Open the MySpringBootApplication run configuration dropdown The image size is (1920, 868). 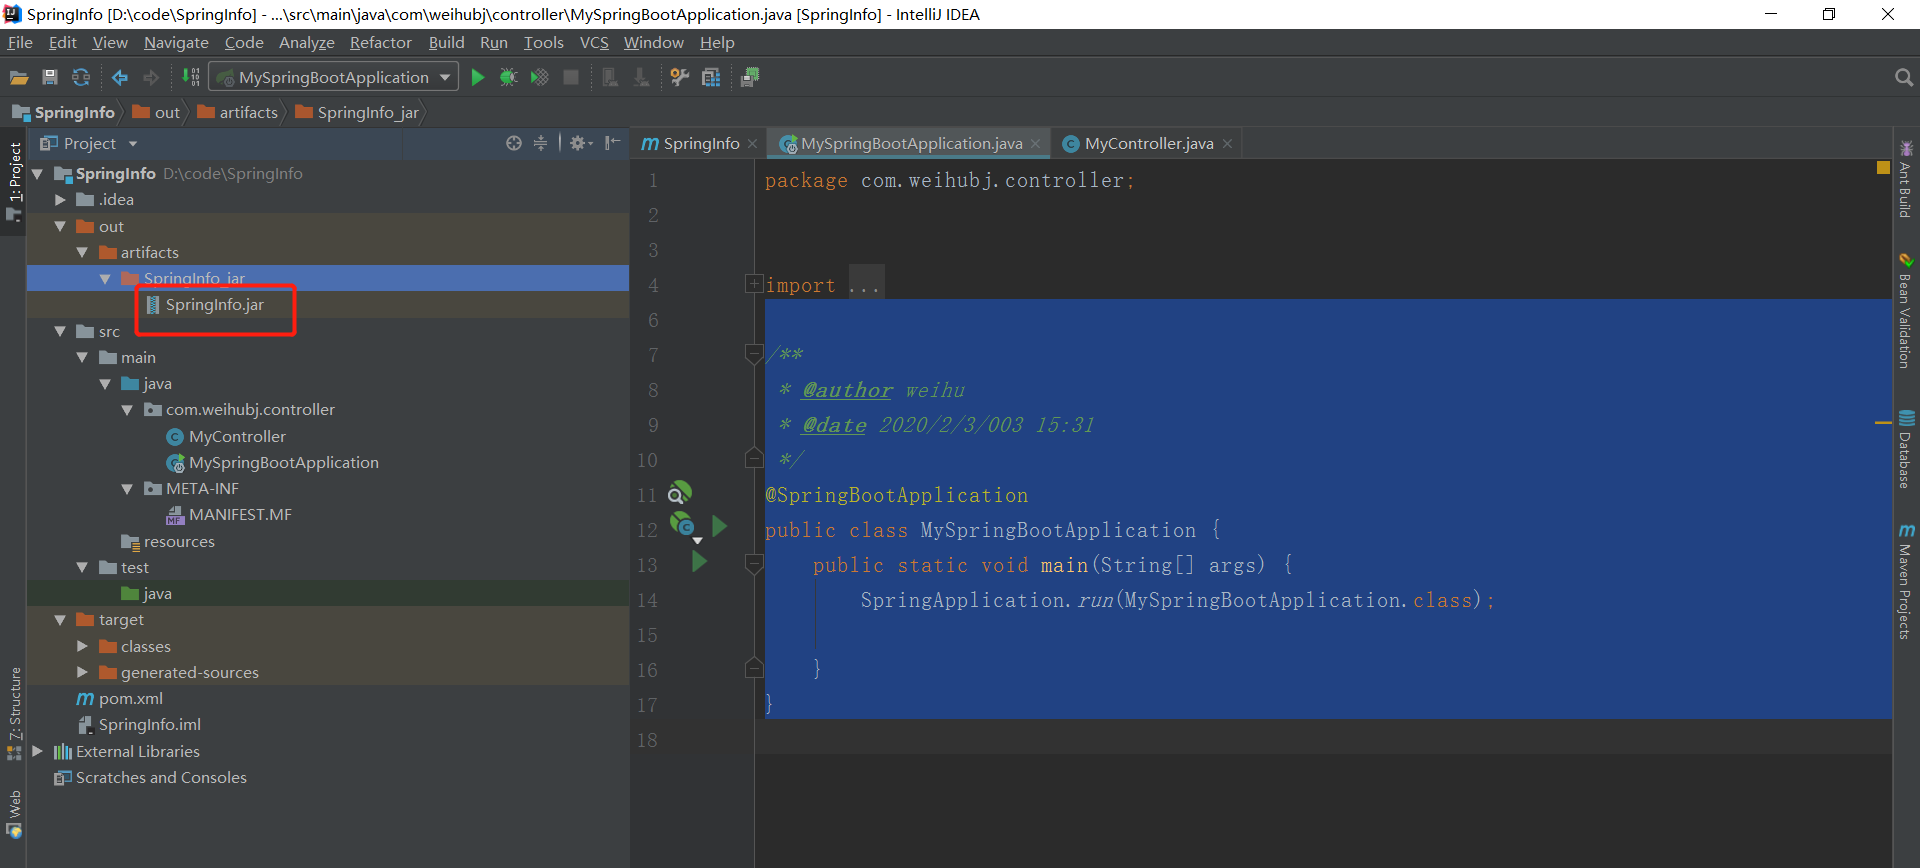334,78
